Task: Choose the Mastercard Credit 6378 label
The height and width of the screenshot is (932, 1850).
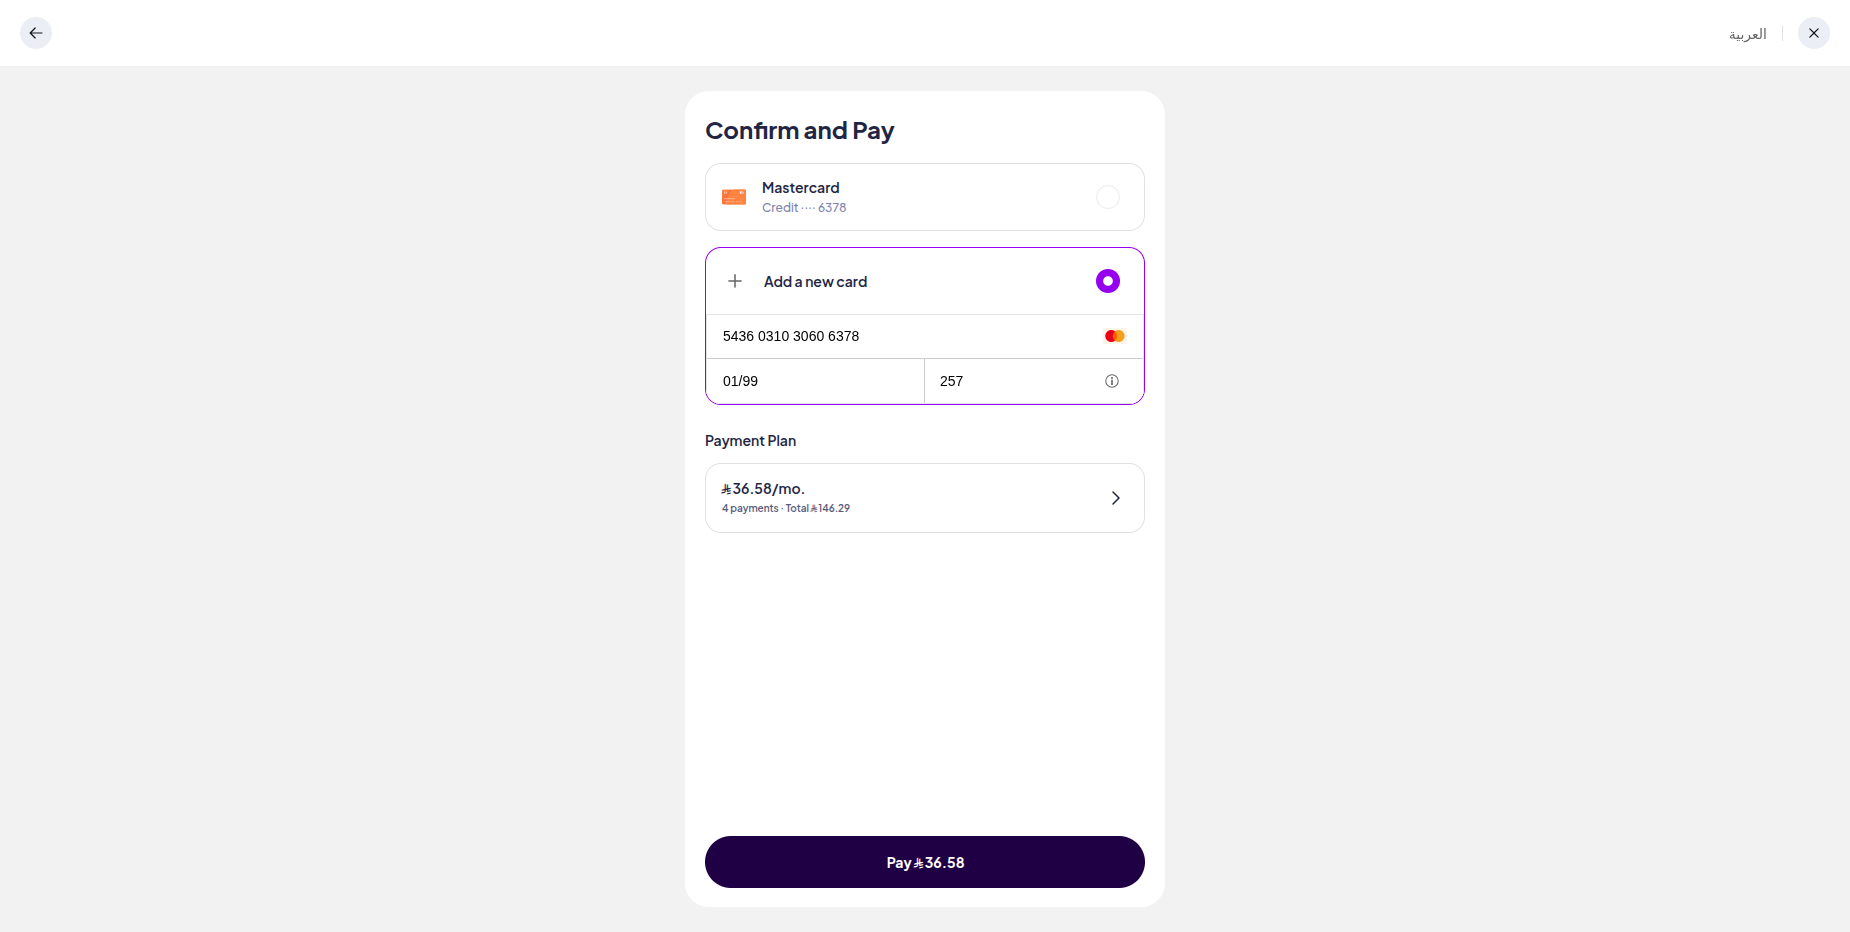Action: 803,197
